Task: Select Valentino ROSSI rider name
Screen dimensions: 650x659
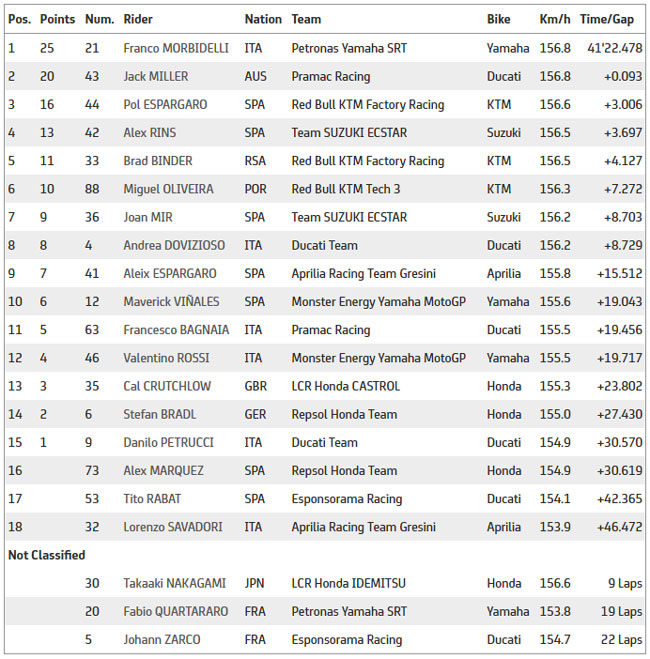Action: pyautogui.click(x=166, y=358)
